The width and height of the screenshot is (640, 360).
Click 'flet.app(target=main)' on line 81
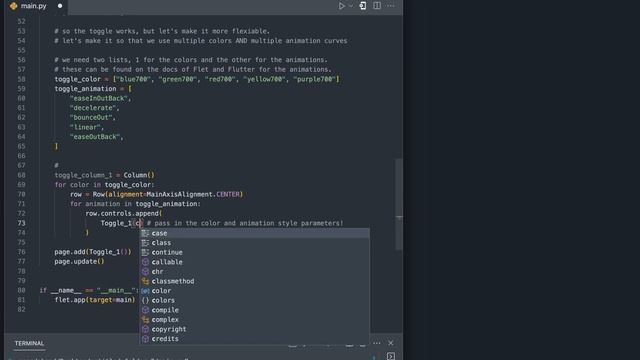click(95, 300)
